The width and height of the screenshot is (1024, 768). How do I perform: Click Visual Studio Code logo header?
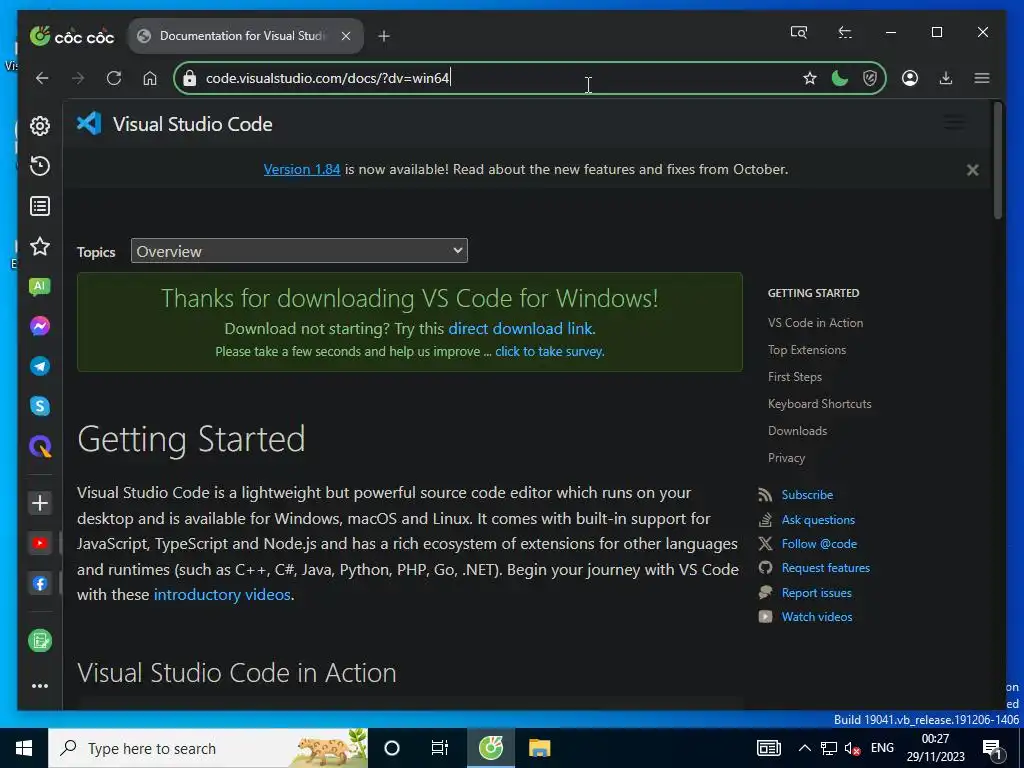coord(174,124)
